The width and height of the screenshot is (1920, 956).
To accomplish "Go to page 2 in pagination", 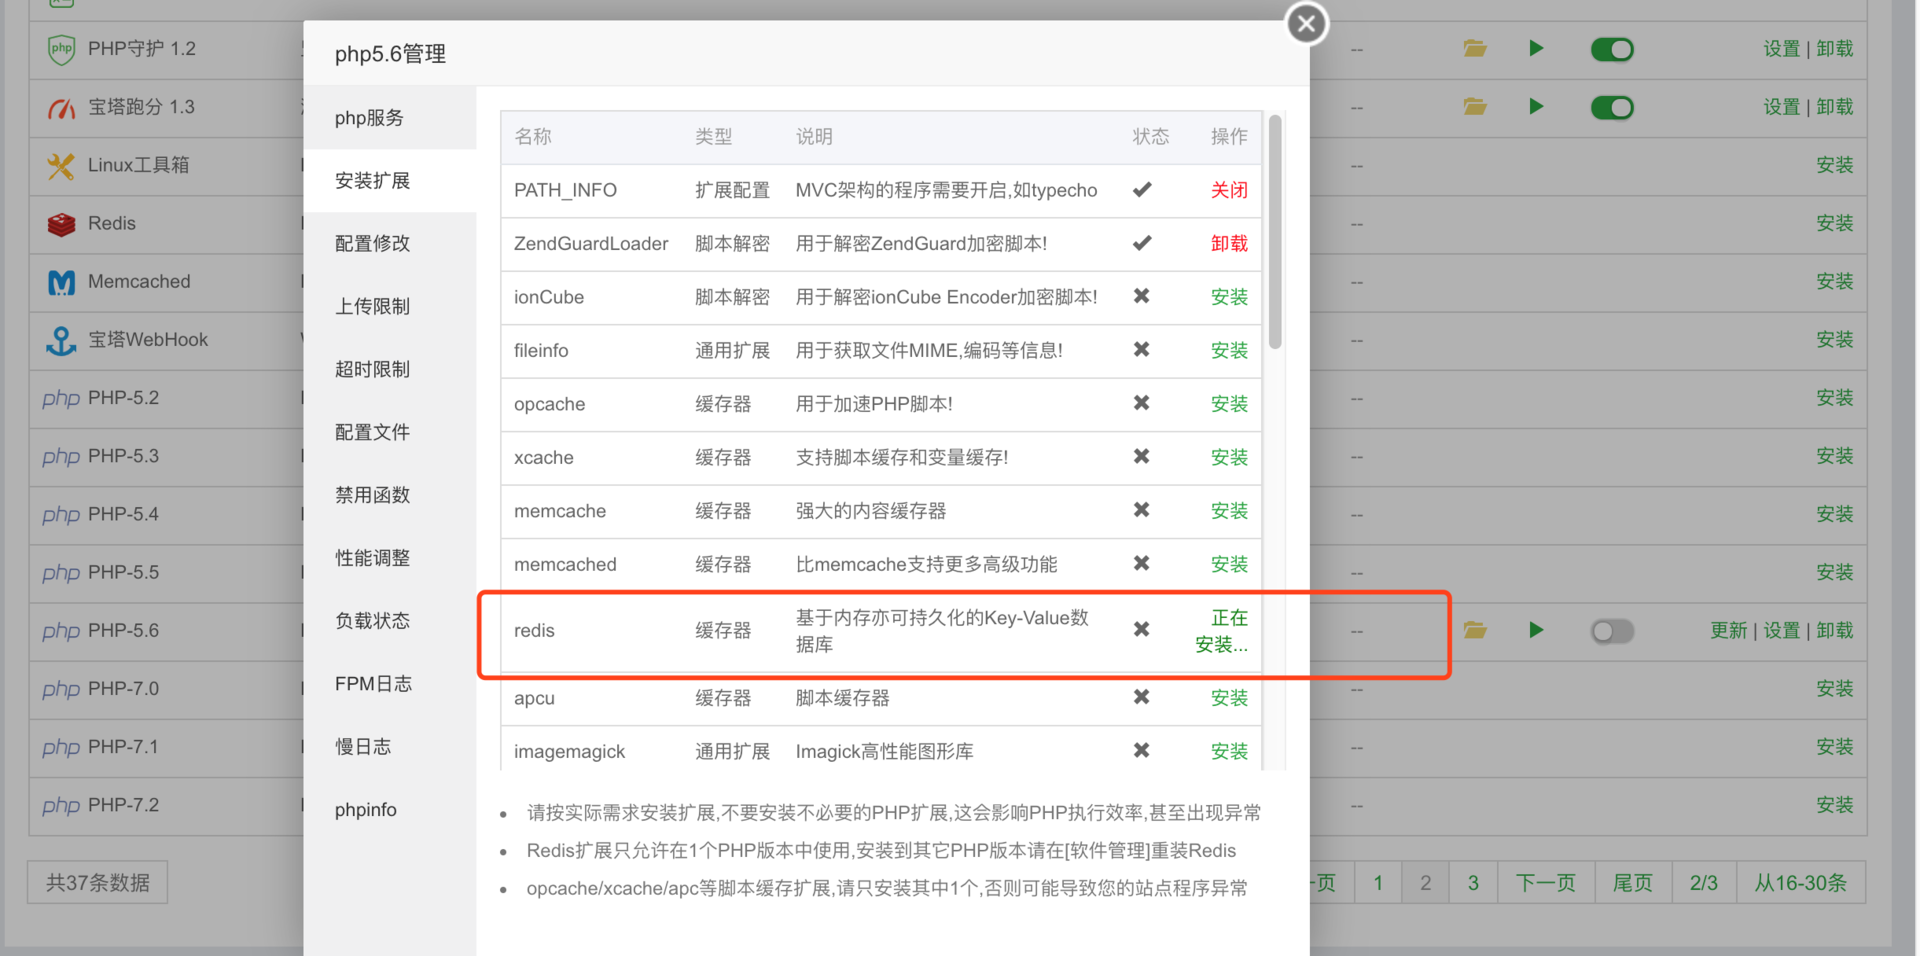I will (1425, 882).
